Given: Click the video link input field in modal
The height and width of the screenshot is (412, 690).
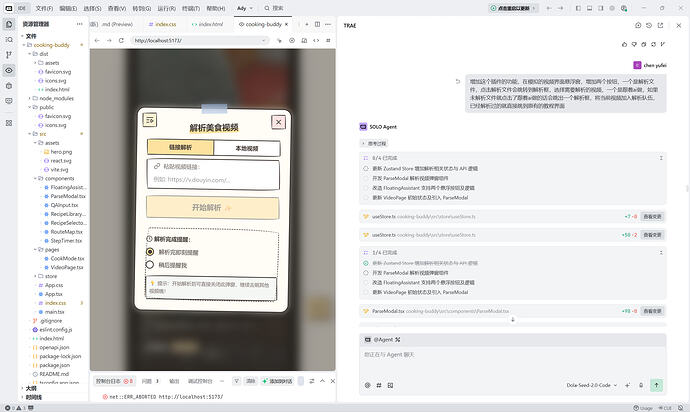Looking at the screenshot, I should (x=213, y=174).
